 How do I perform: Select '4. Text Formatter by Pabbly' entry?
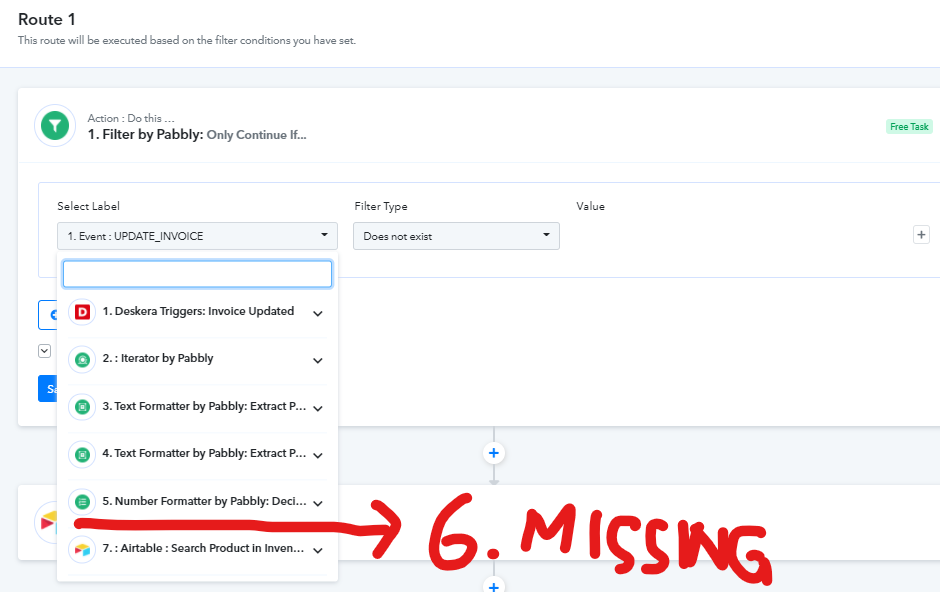197,455
